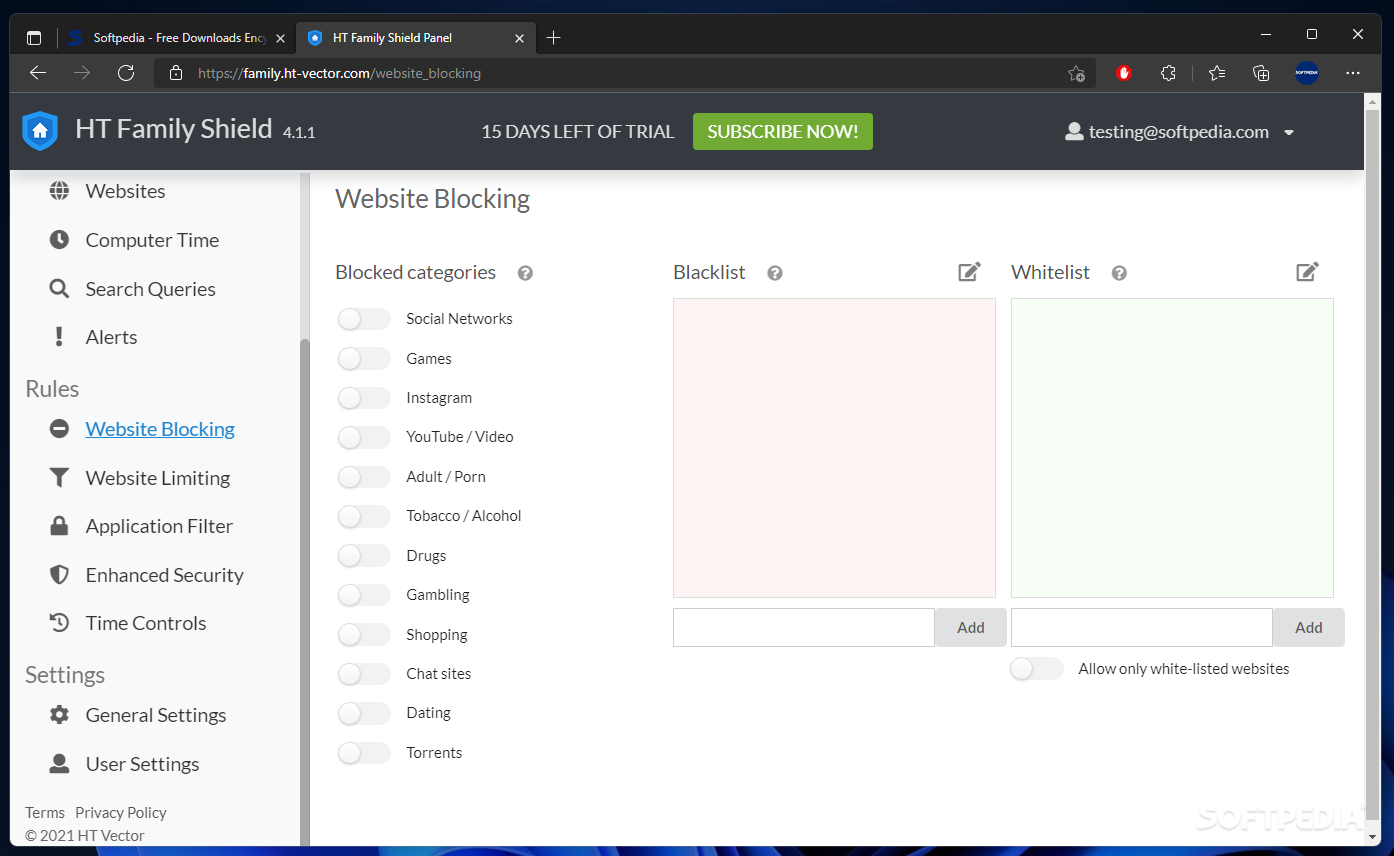Enable Allow only white-listed websites
This screenshot has width=1394, height=856.
coord(1036,669)
